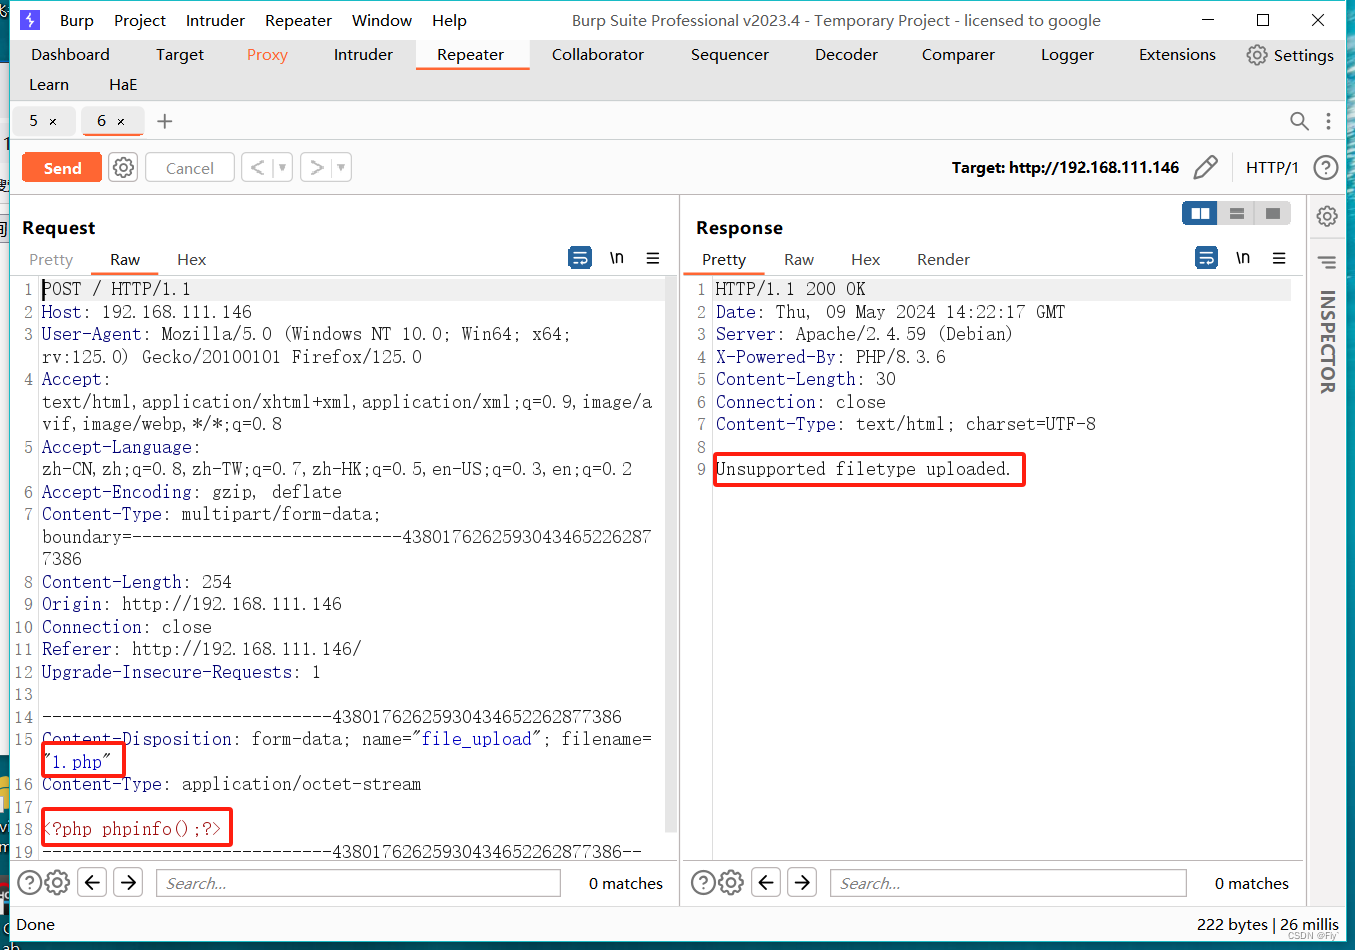Click the Burp Suite logo icon
1355x950 pixels.
point(30,20)
